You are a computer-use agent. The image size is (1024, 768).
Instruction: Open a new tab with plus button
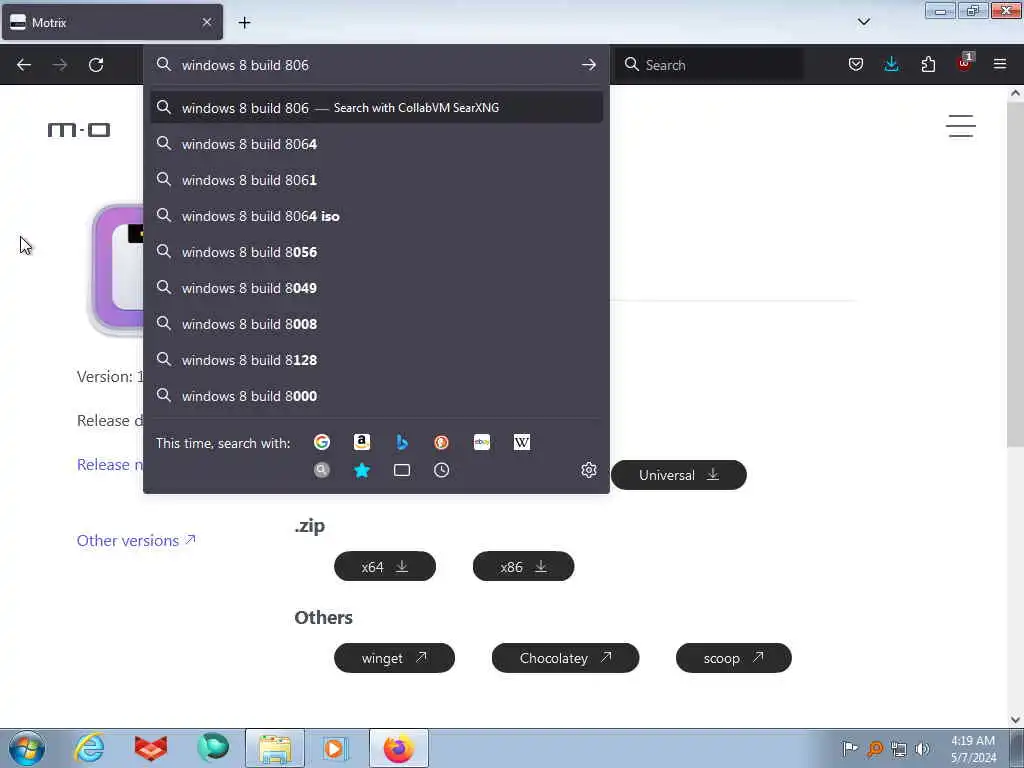244,22
